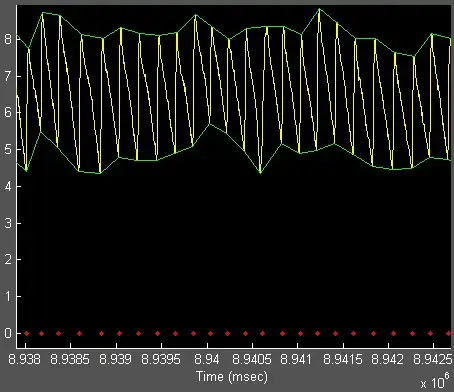Select the x-axis tick label 8.9395
Screen dimensions: 454x392
pos(161,359)
